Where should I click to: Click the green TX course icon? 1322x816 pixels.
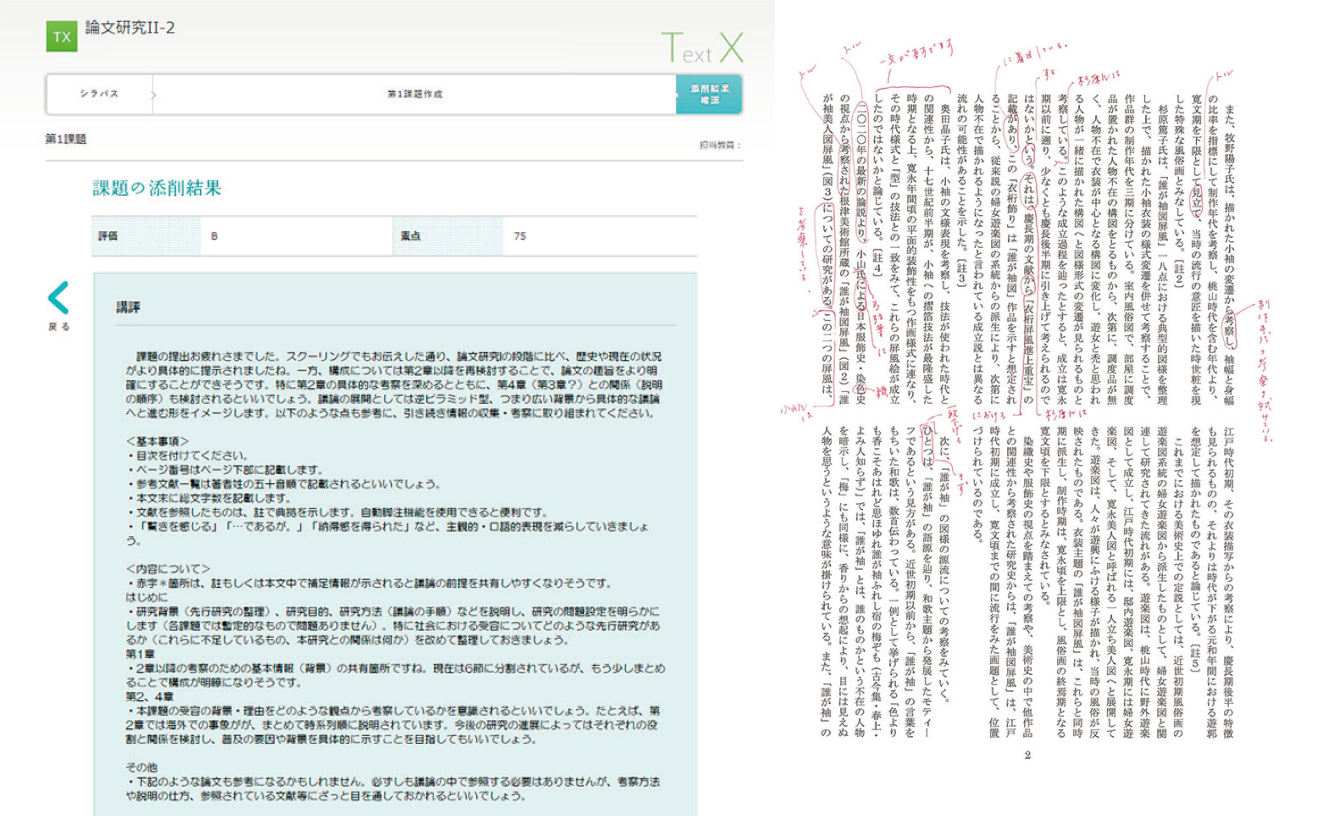click(62, 37)
